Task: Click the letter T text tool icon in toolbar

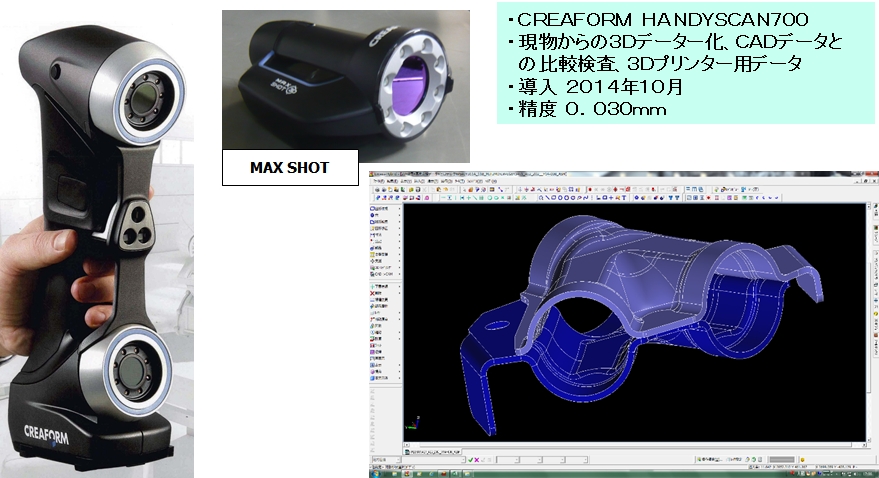Action: 624,198
